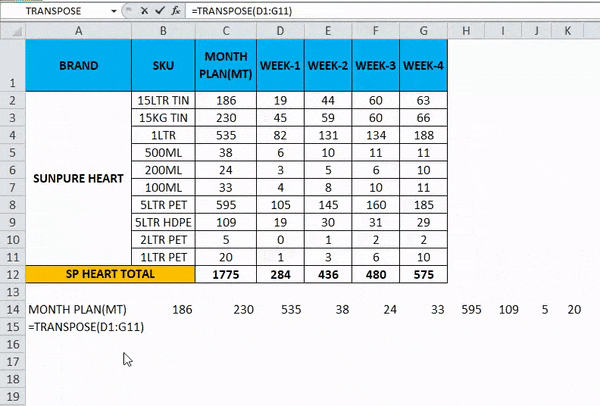Click the SP HEART TOTAL cell
The height and width of the screenshot is (406, 600).
tap(110, 274)
